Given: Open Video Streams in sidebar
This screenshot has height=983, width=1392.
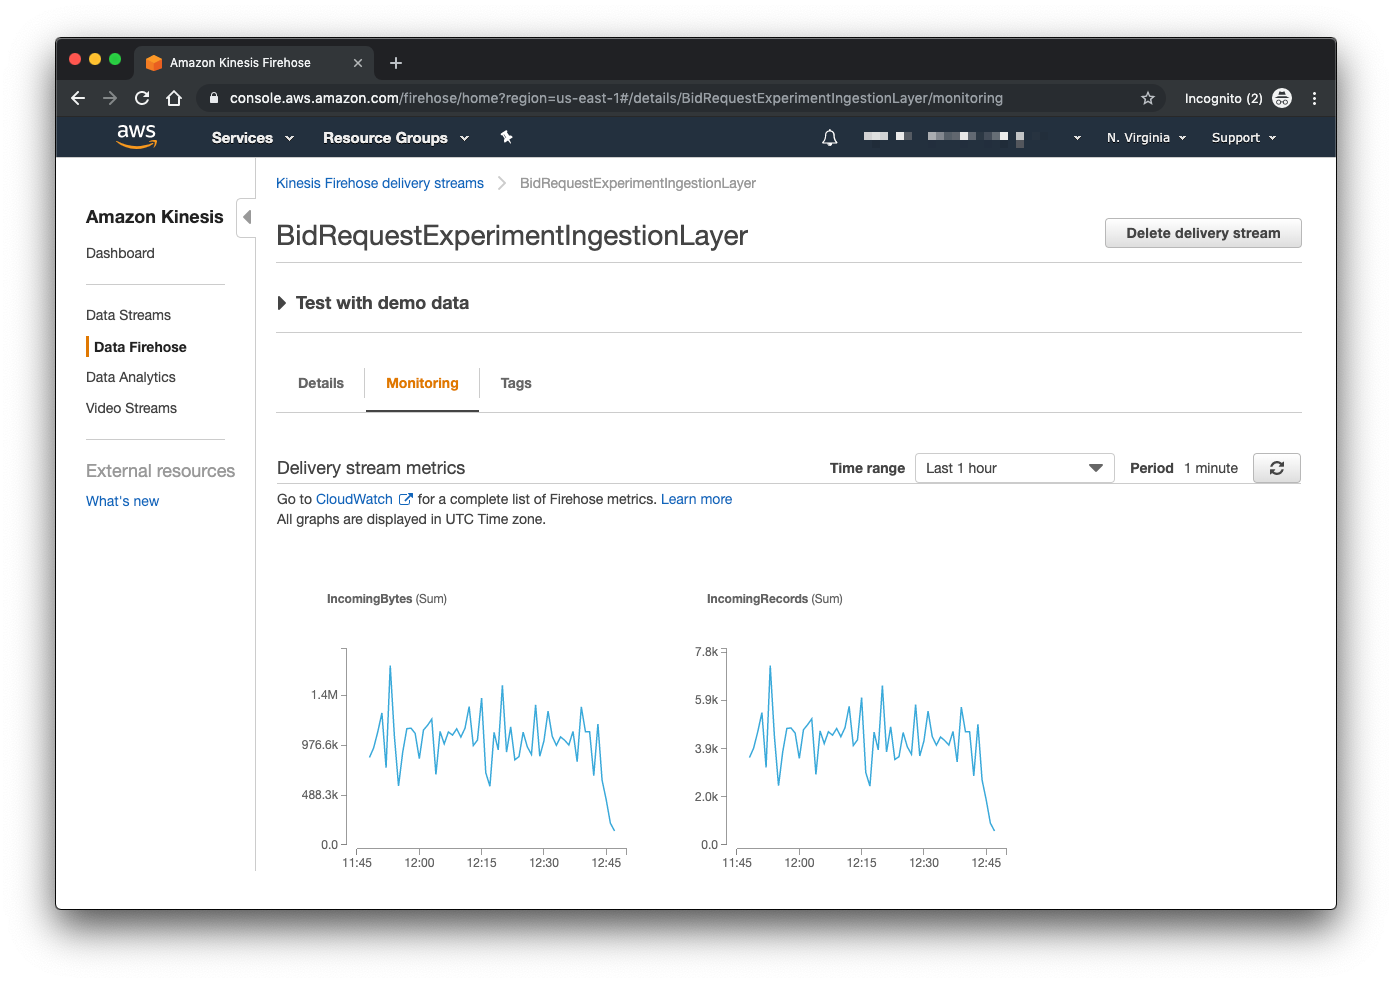Looking at the screenshot, I should pyautogui.click(x=131, y=408).
